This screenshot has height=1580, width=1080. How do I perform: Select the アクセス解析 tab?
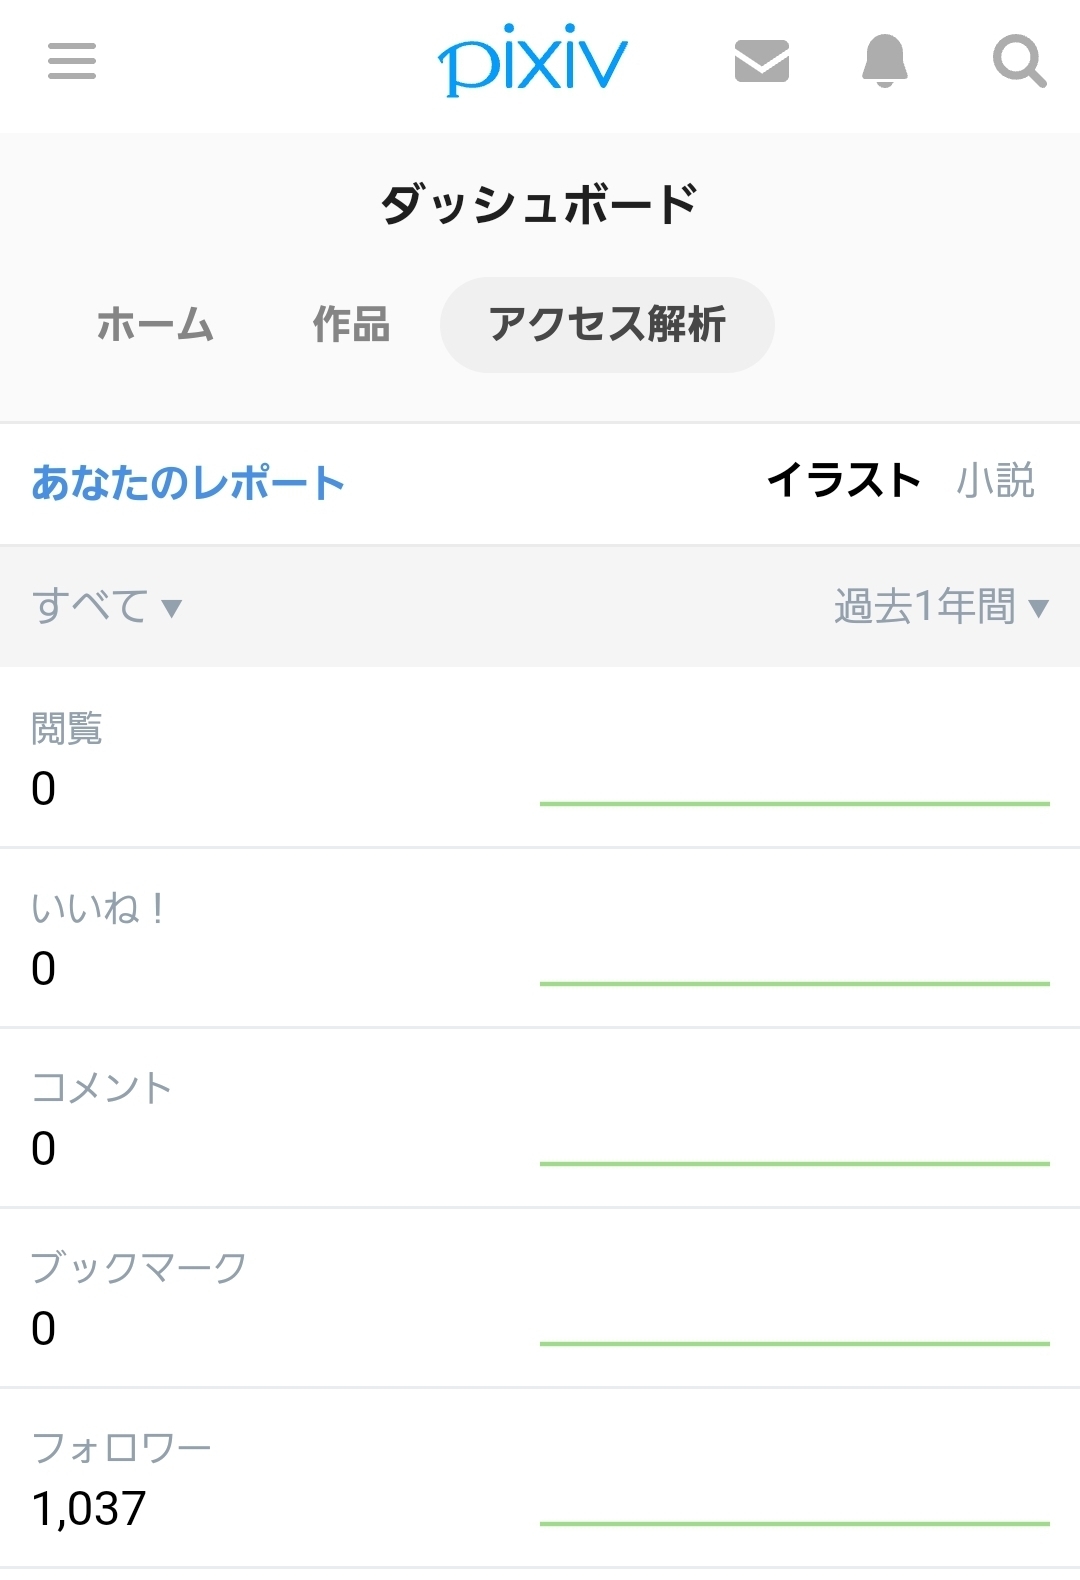[x=607, y=325]
